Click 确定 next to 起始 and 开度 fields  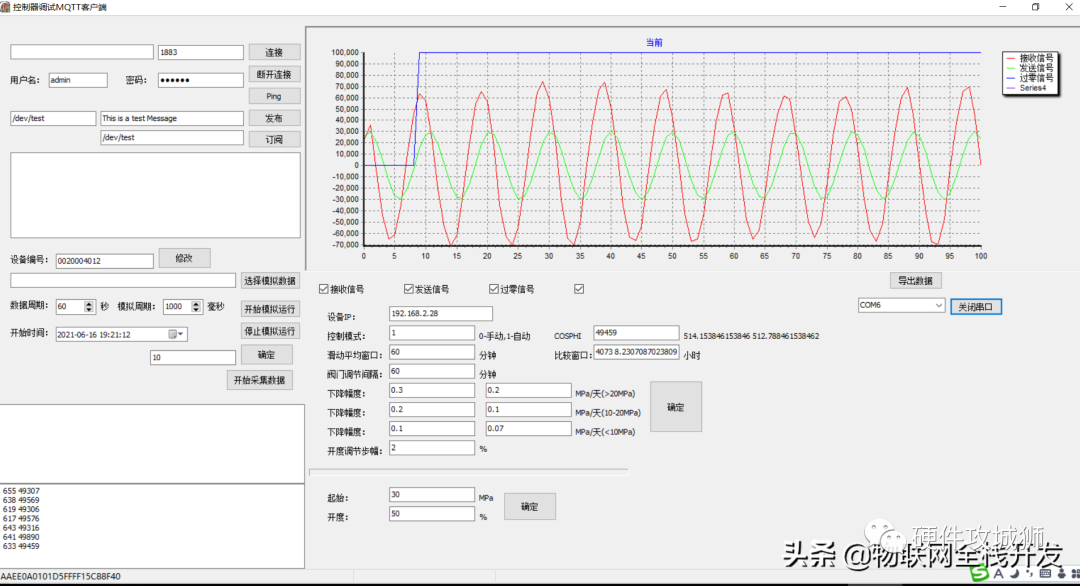(530, 507)
